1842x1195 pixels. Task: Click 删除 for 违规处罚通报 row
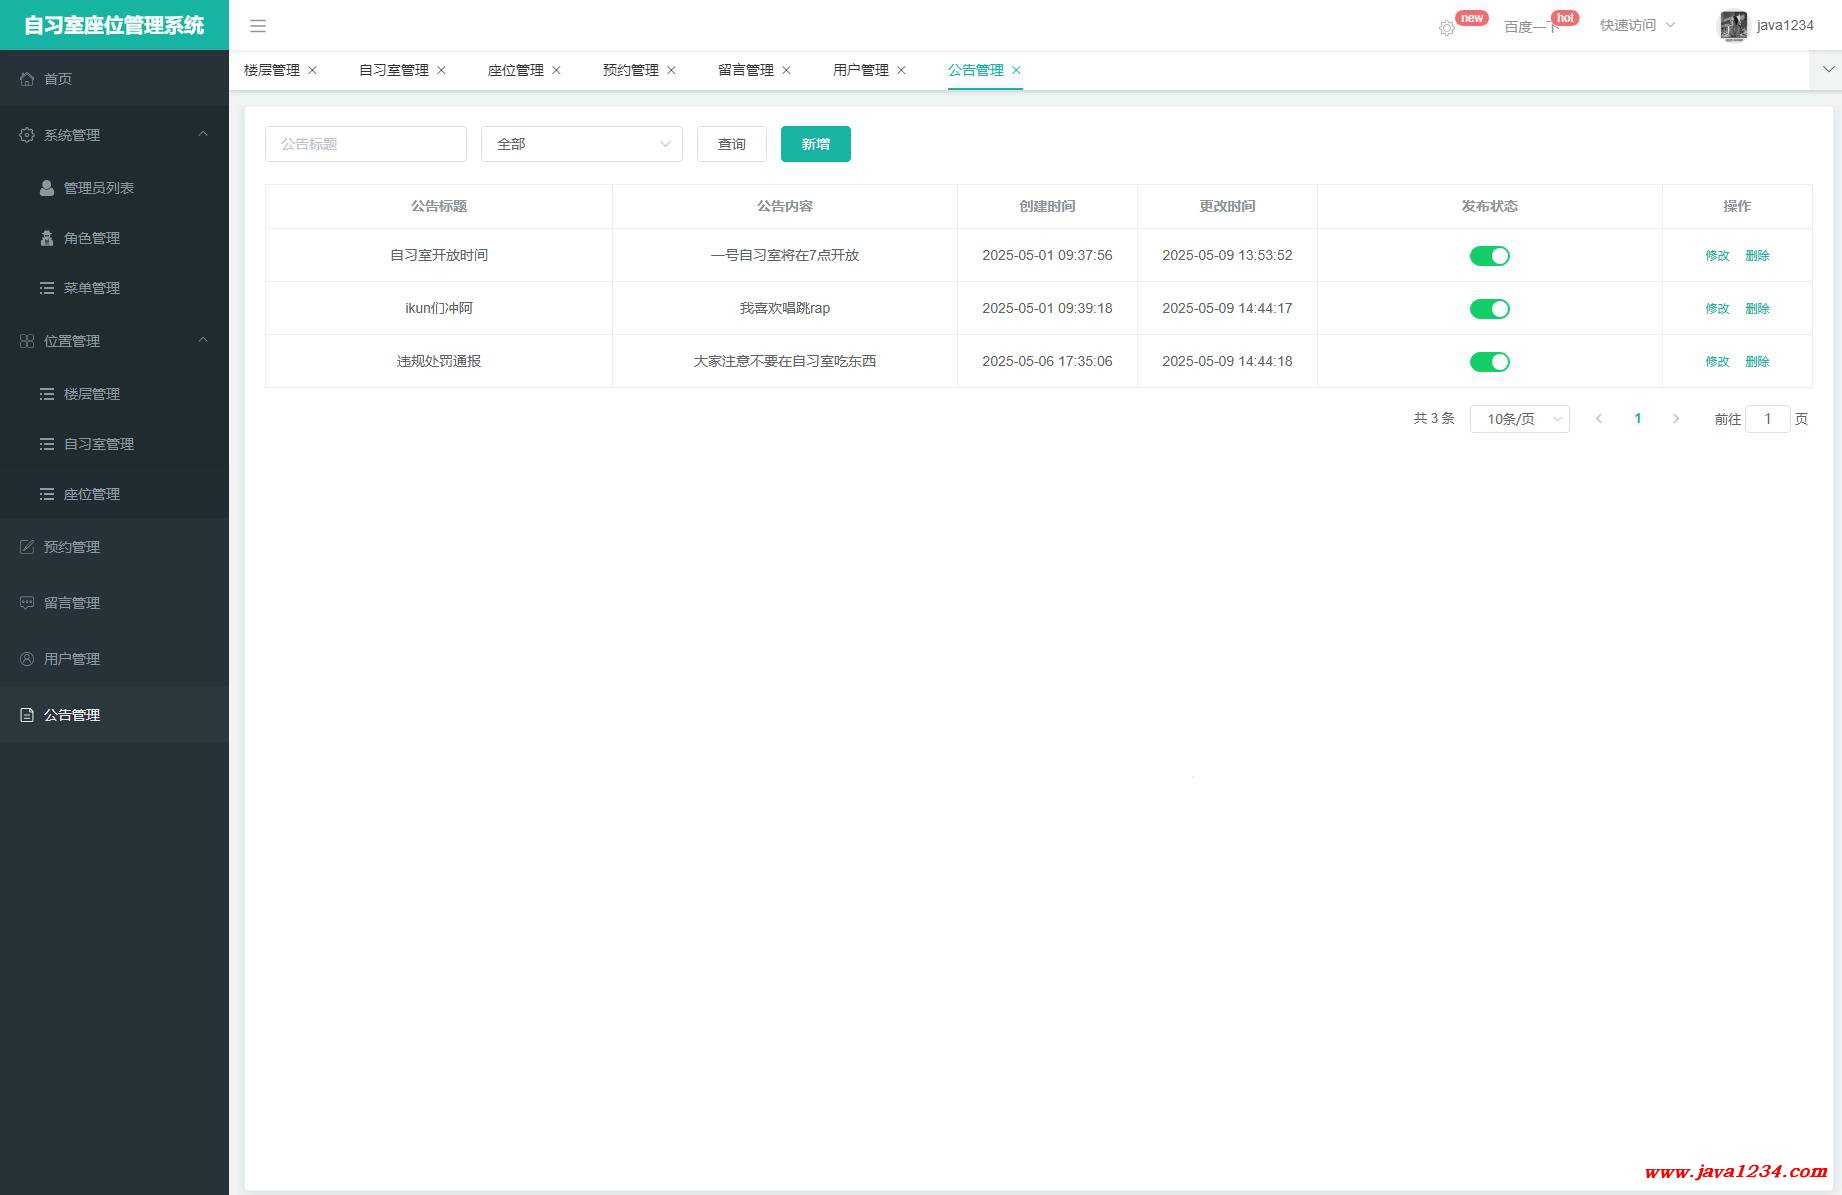click(x=1757, y=362)
